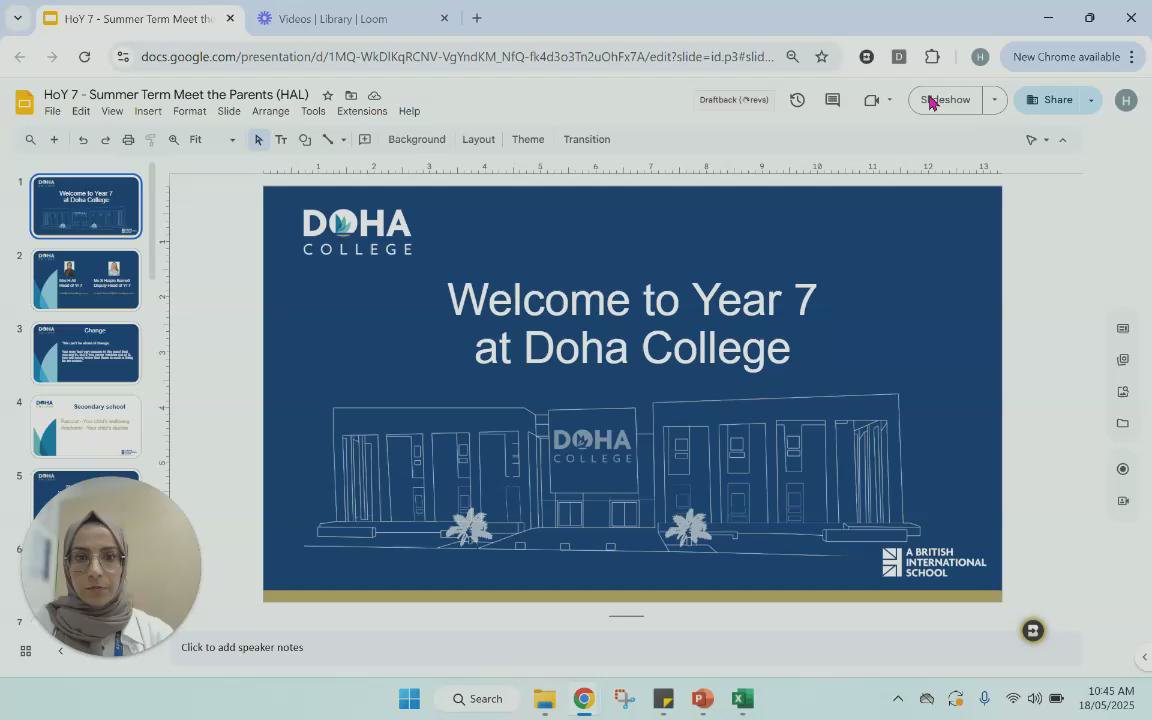The image size is (1152, 720).
Task: Click the side panel record icon
Action: (x=1123, y=469)
